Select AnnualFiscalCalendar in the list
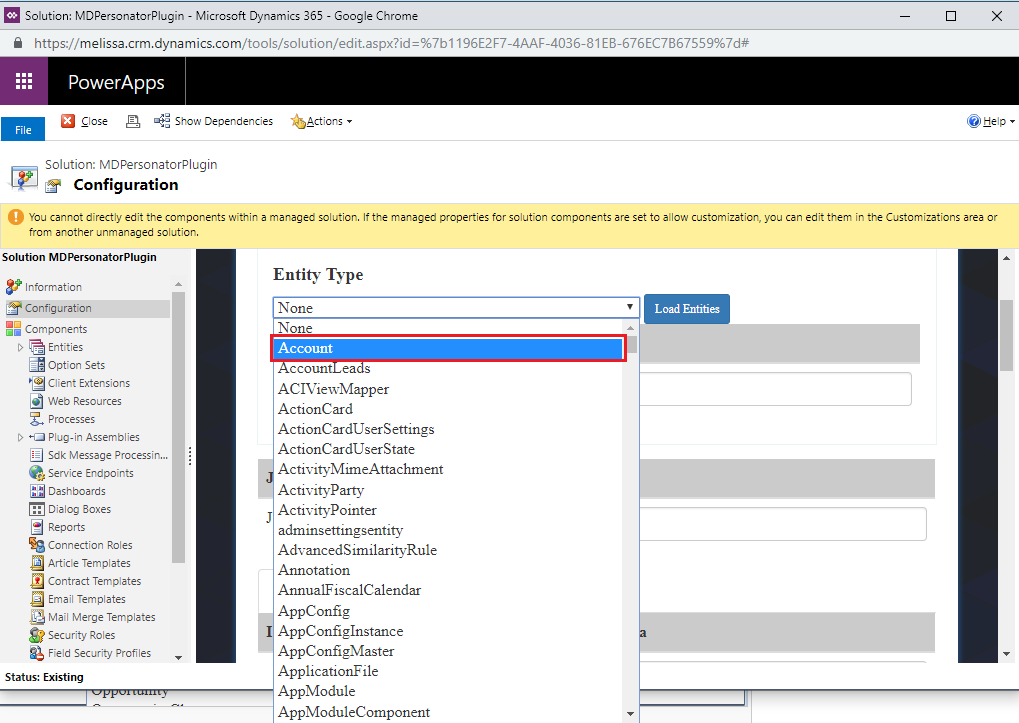The width and height of the screenshot is (1019, 723). point(448,590)
